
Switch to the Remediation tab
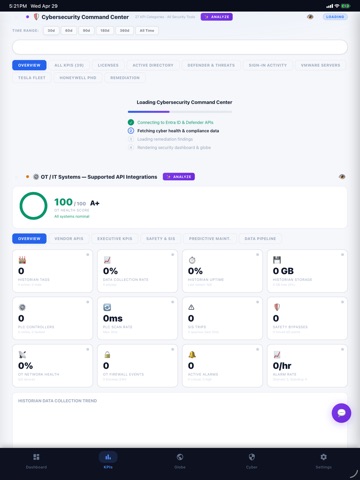(x=125, y=78)
